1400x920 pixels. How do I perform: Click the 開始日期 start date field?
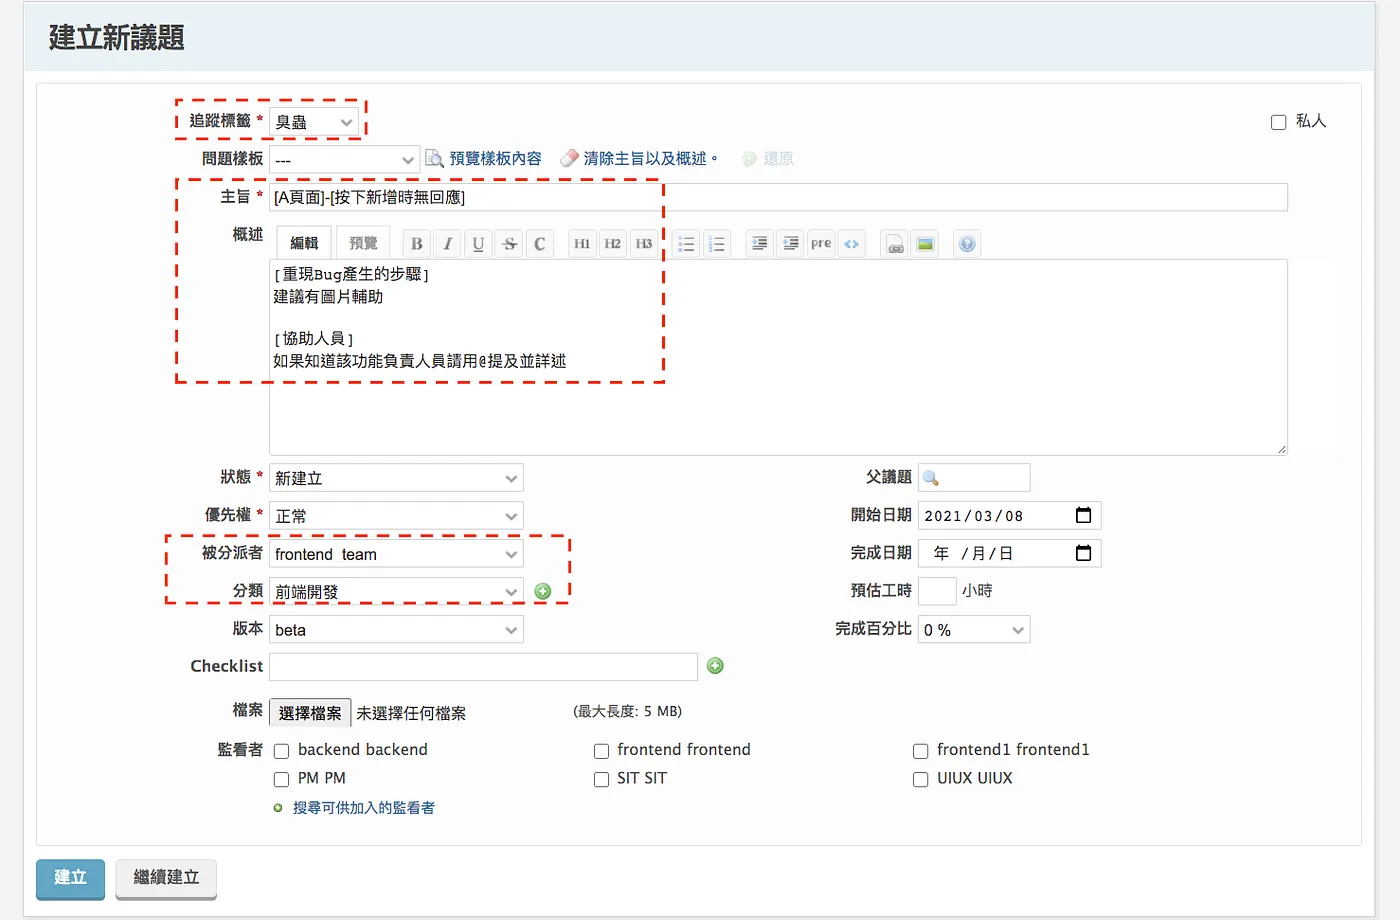tap(1009, 516)
